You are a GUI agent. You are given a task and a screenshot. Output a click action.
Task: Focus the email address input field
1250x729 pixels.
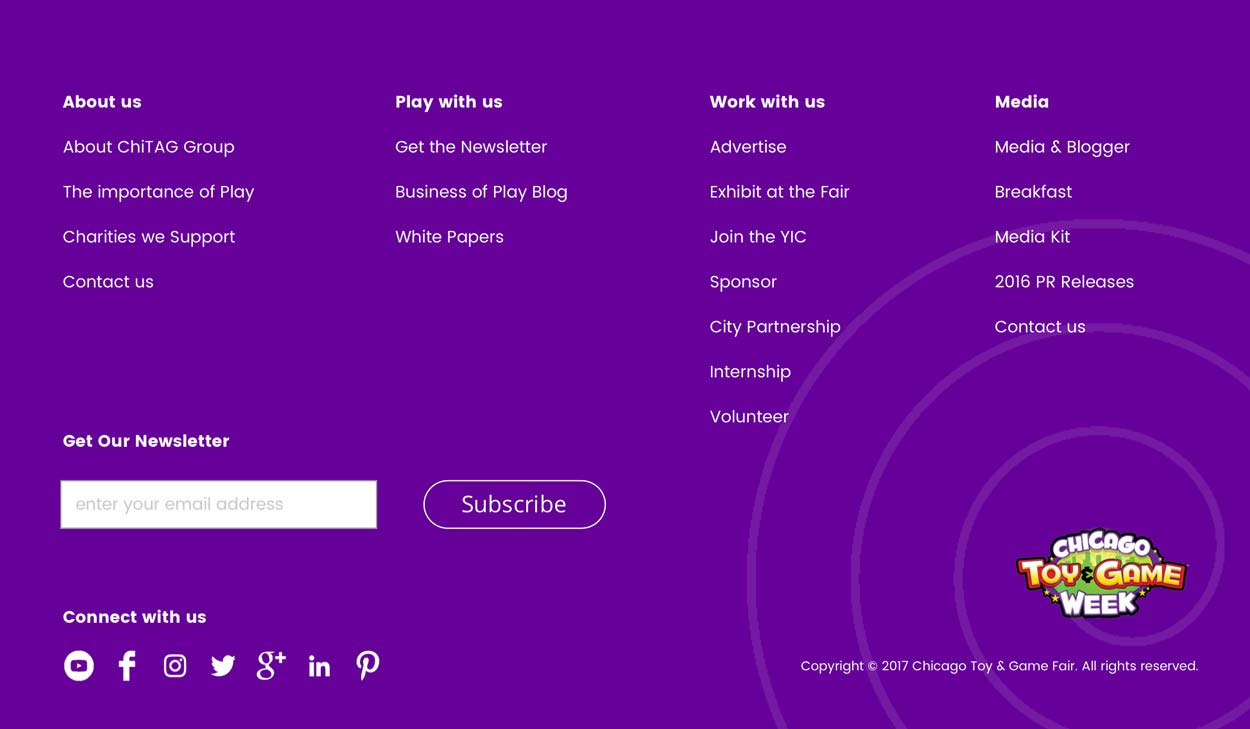pyautogui.click(x=219, y=504)
